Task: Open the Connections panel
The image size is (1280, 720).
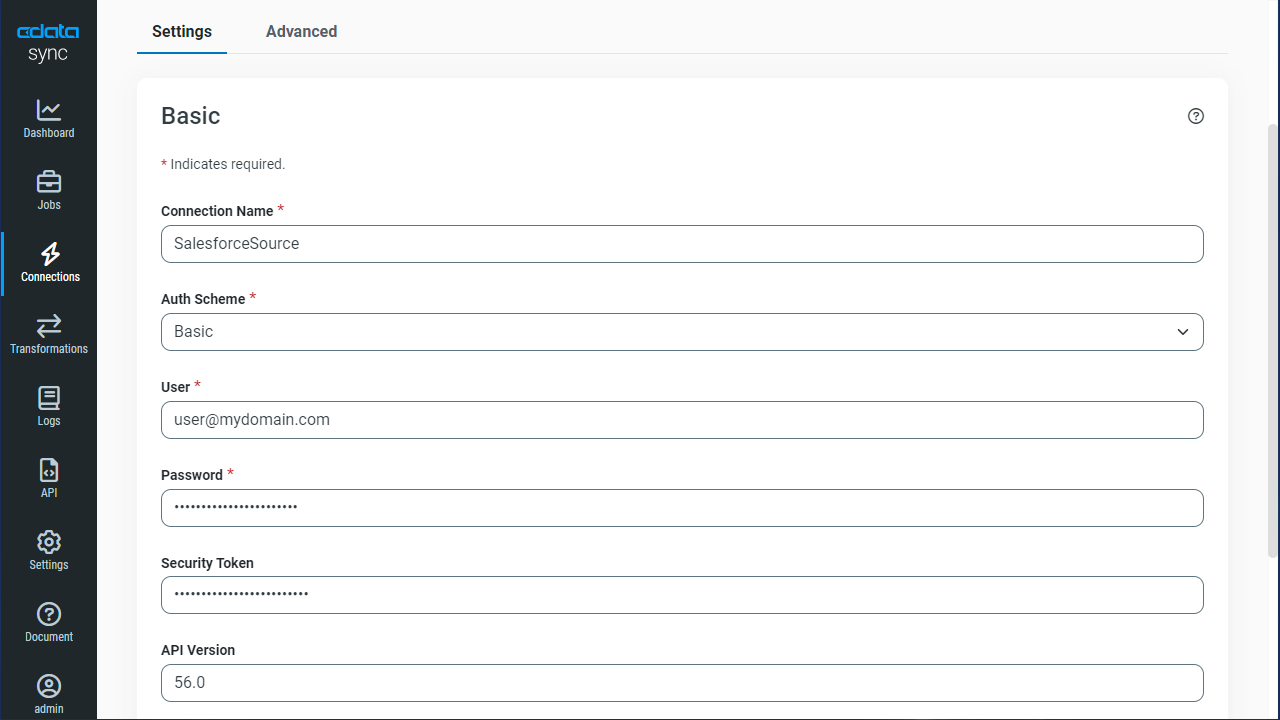Action: 48,262
